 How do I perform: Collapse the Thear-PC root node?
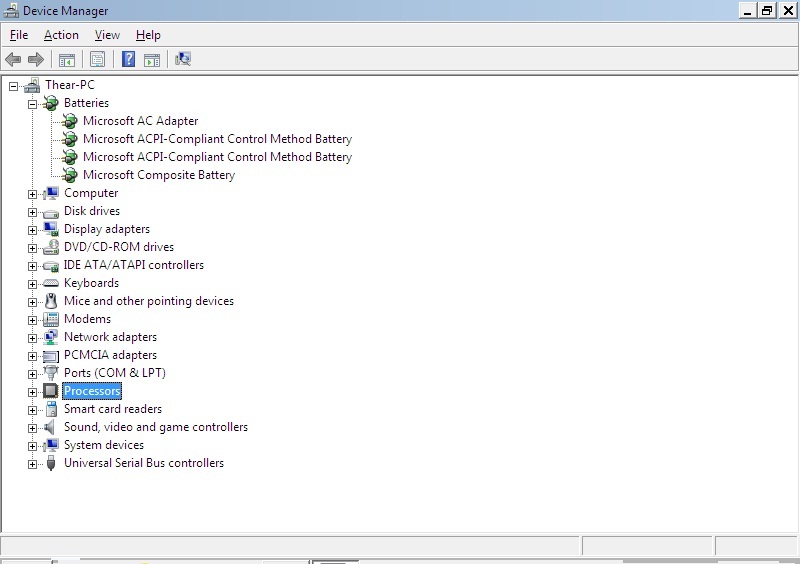coord(13,86)
